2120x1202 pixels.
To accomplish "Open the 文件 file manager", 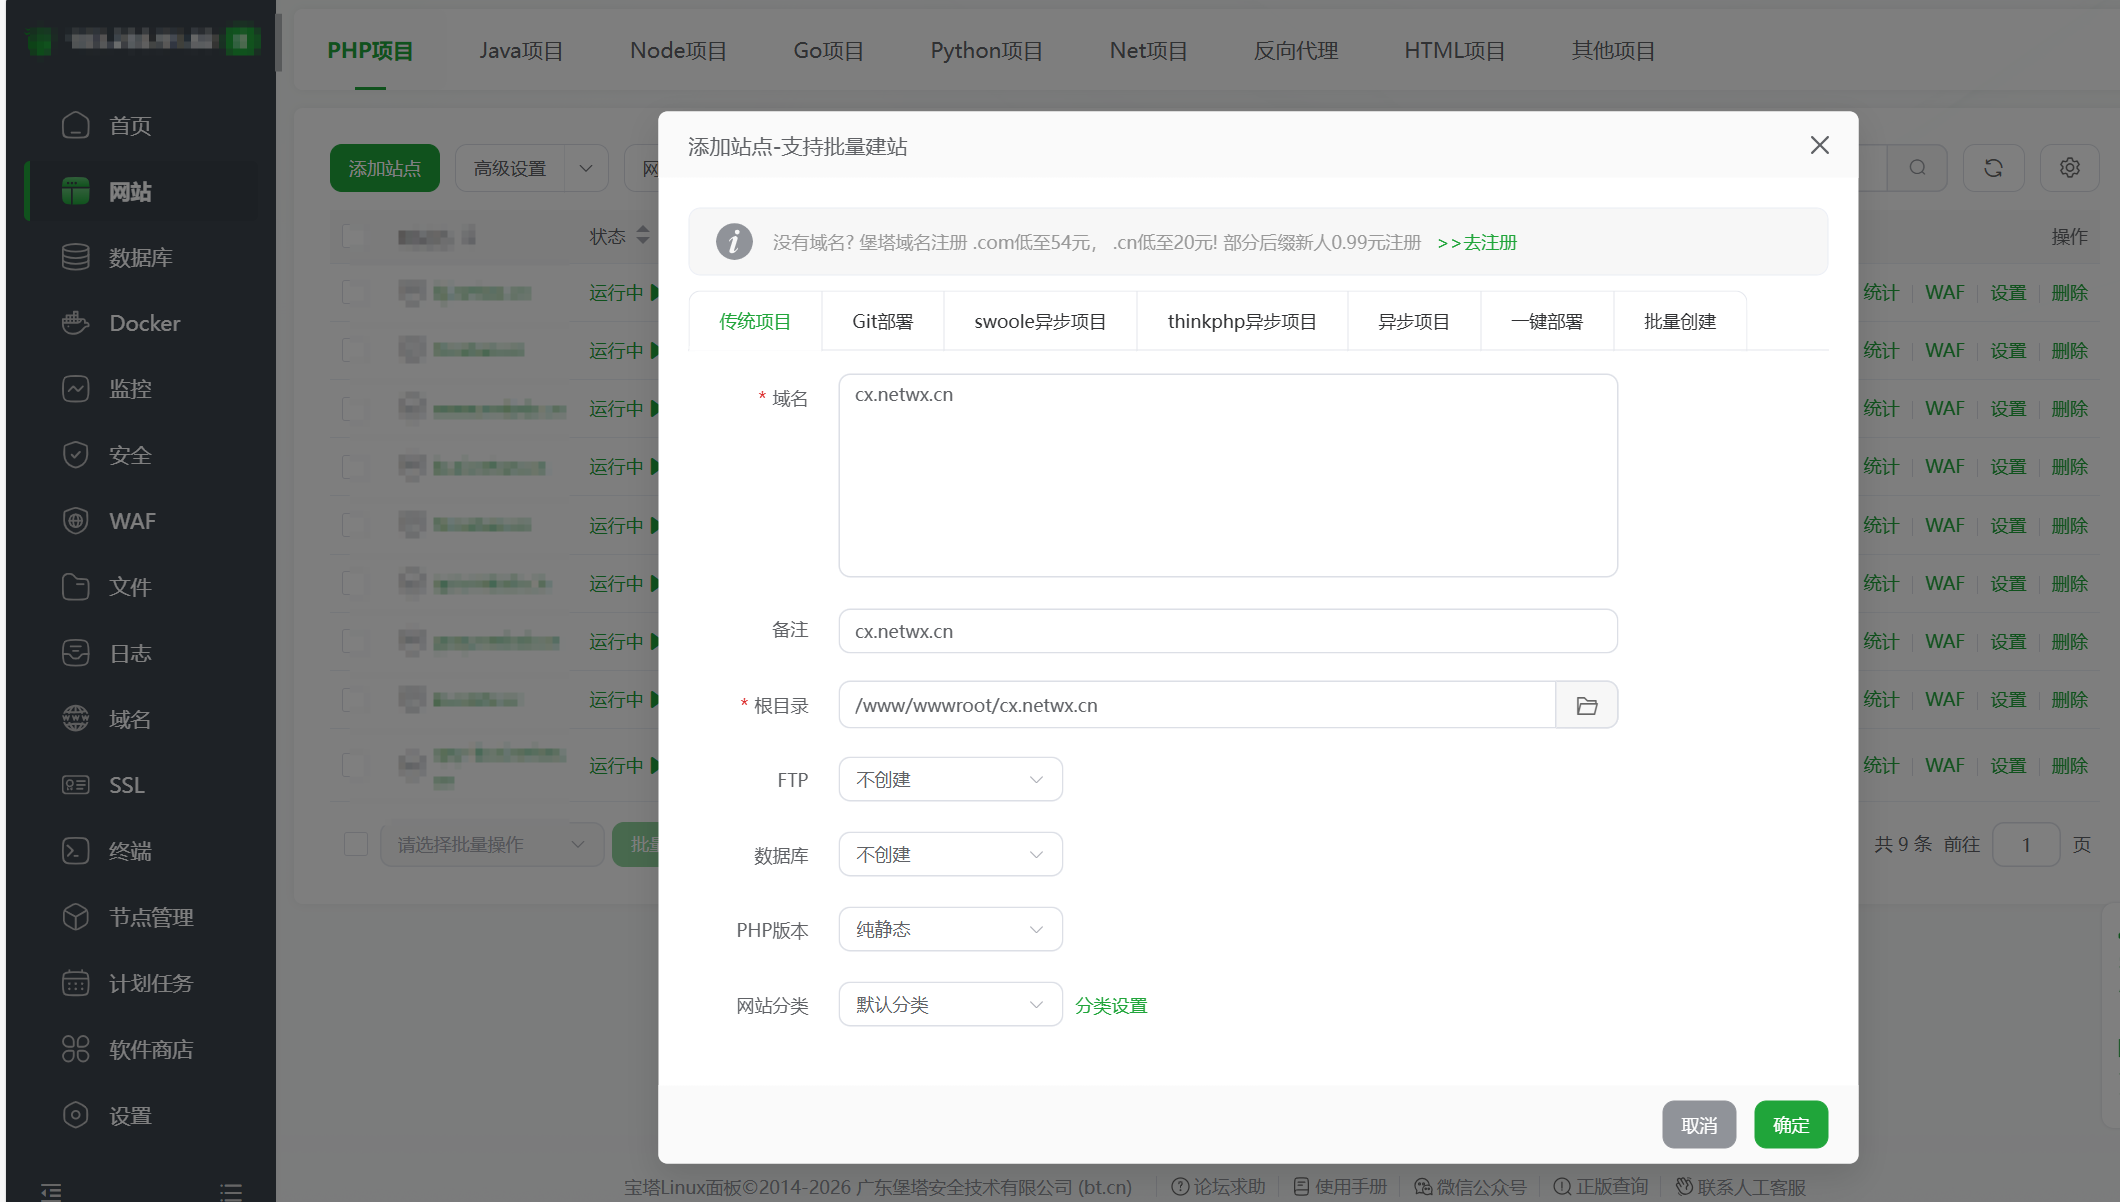I will (130, 587).
